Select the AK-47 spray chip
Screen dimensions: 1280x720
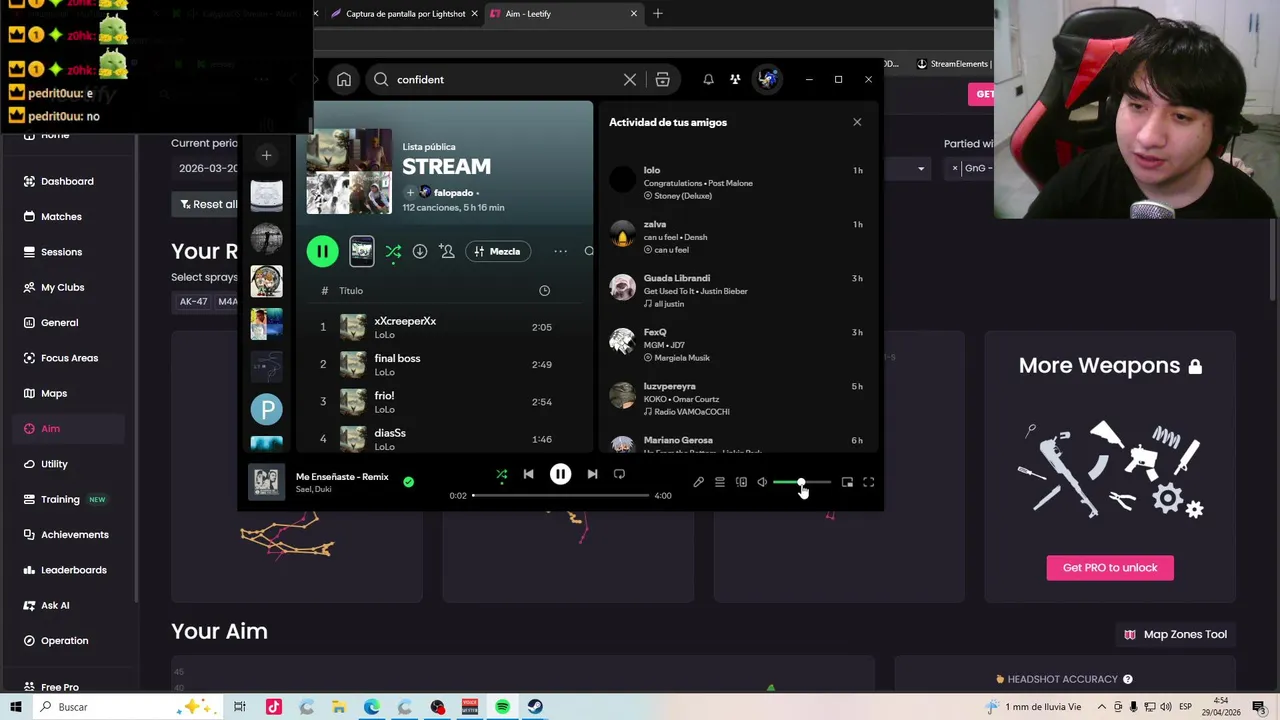pyautogui.click(x=193, y=301)
